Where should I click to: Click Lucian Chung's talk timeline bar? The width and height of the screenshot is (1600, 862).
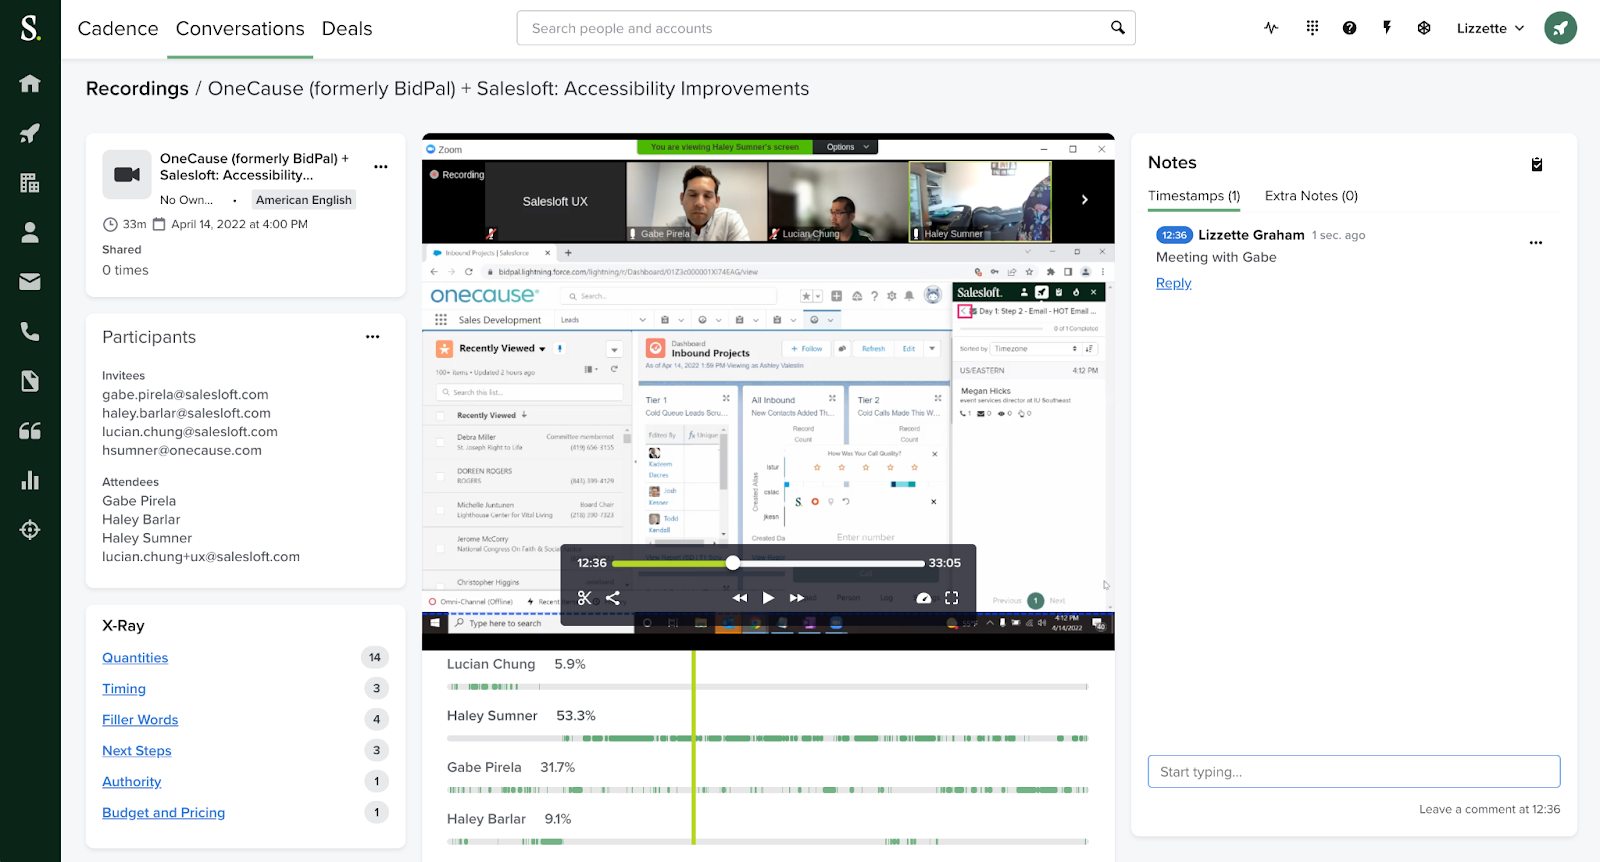pyautogui.click(x=767, y=687)
